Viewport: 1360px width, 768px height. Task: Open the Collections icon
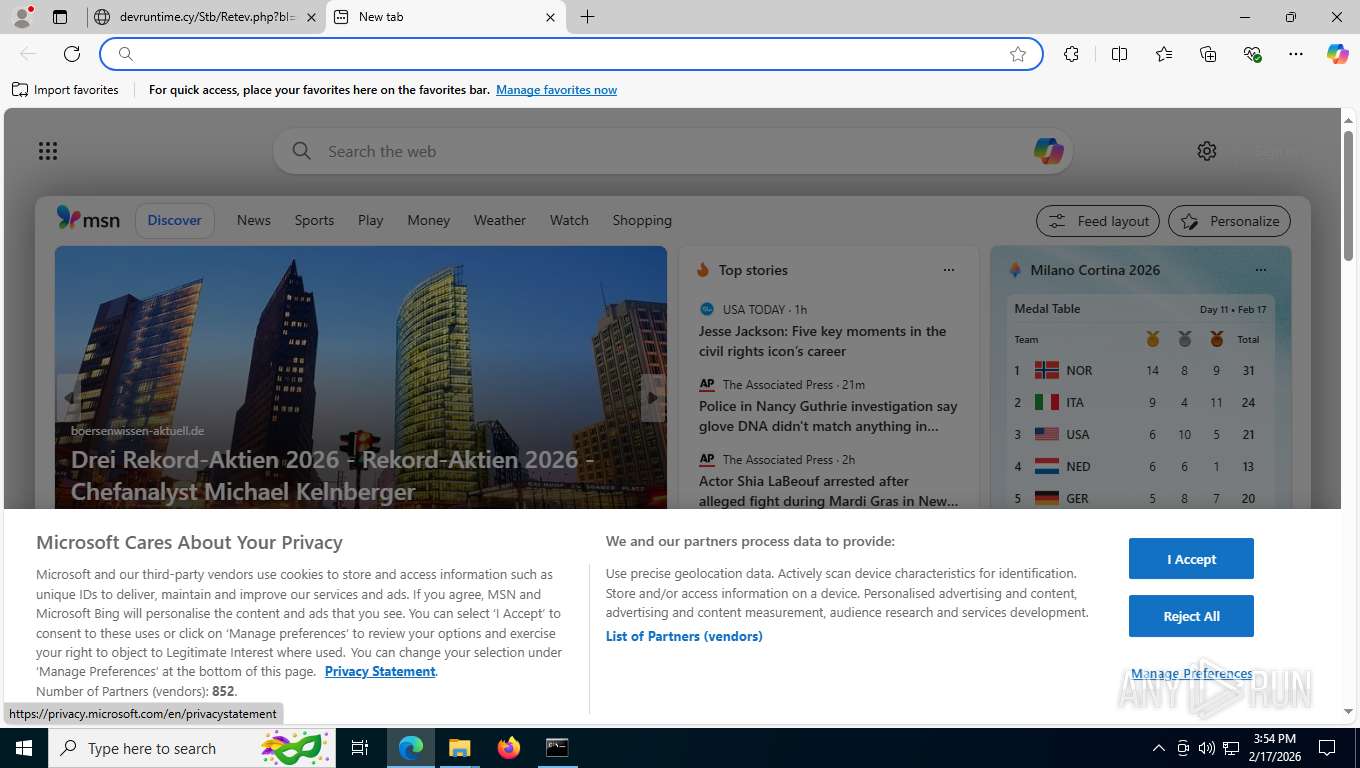click(x=1208, y=54)
